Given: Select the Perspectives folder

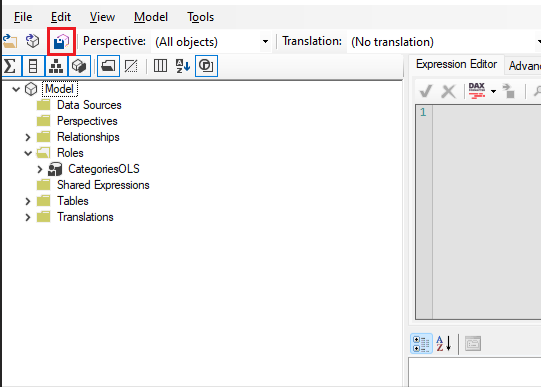Looking at the screenshot, I should pyautogui.click(x=87, y=121).
